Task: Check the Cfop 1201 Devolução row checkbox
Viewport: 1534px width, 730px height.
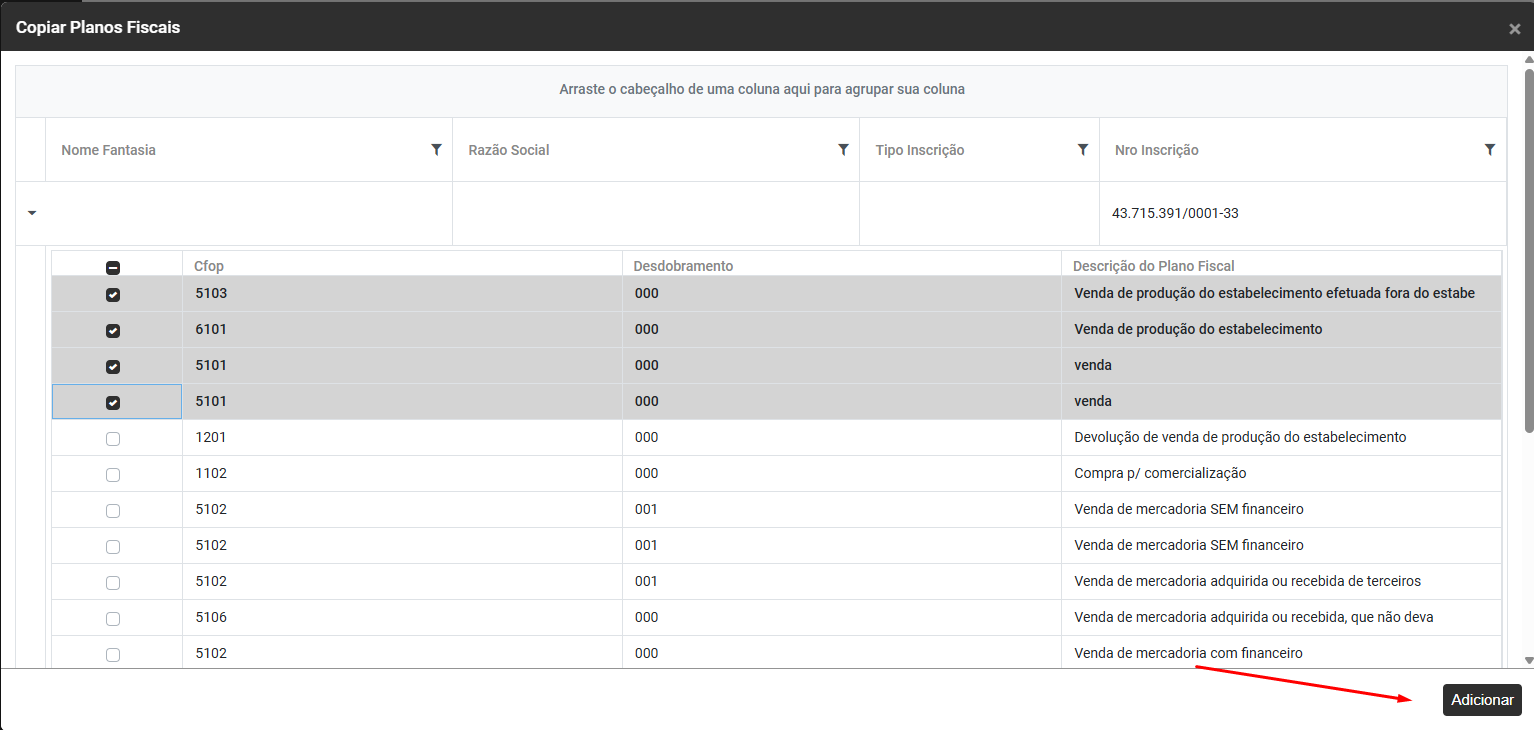Action: 113,439
